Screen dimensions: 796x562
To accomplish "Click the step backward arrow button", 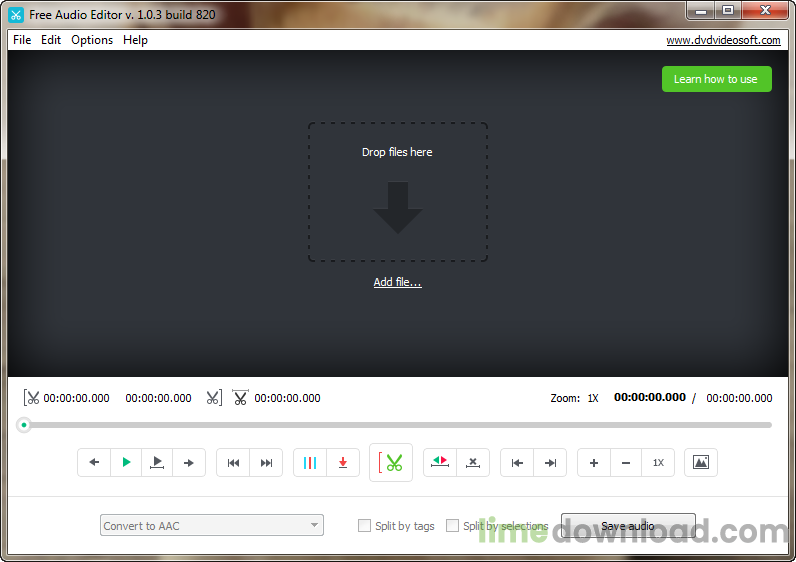I will pyautogui.click(x=94, y=462).
